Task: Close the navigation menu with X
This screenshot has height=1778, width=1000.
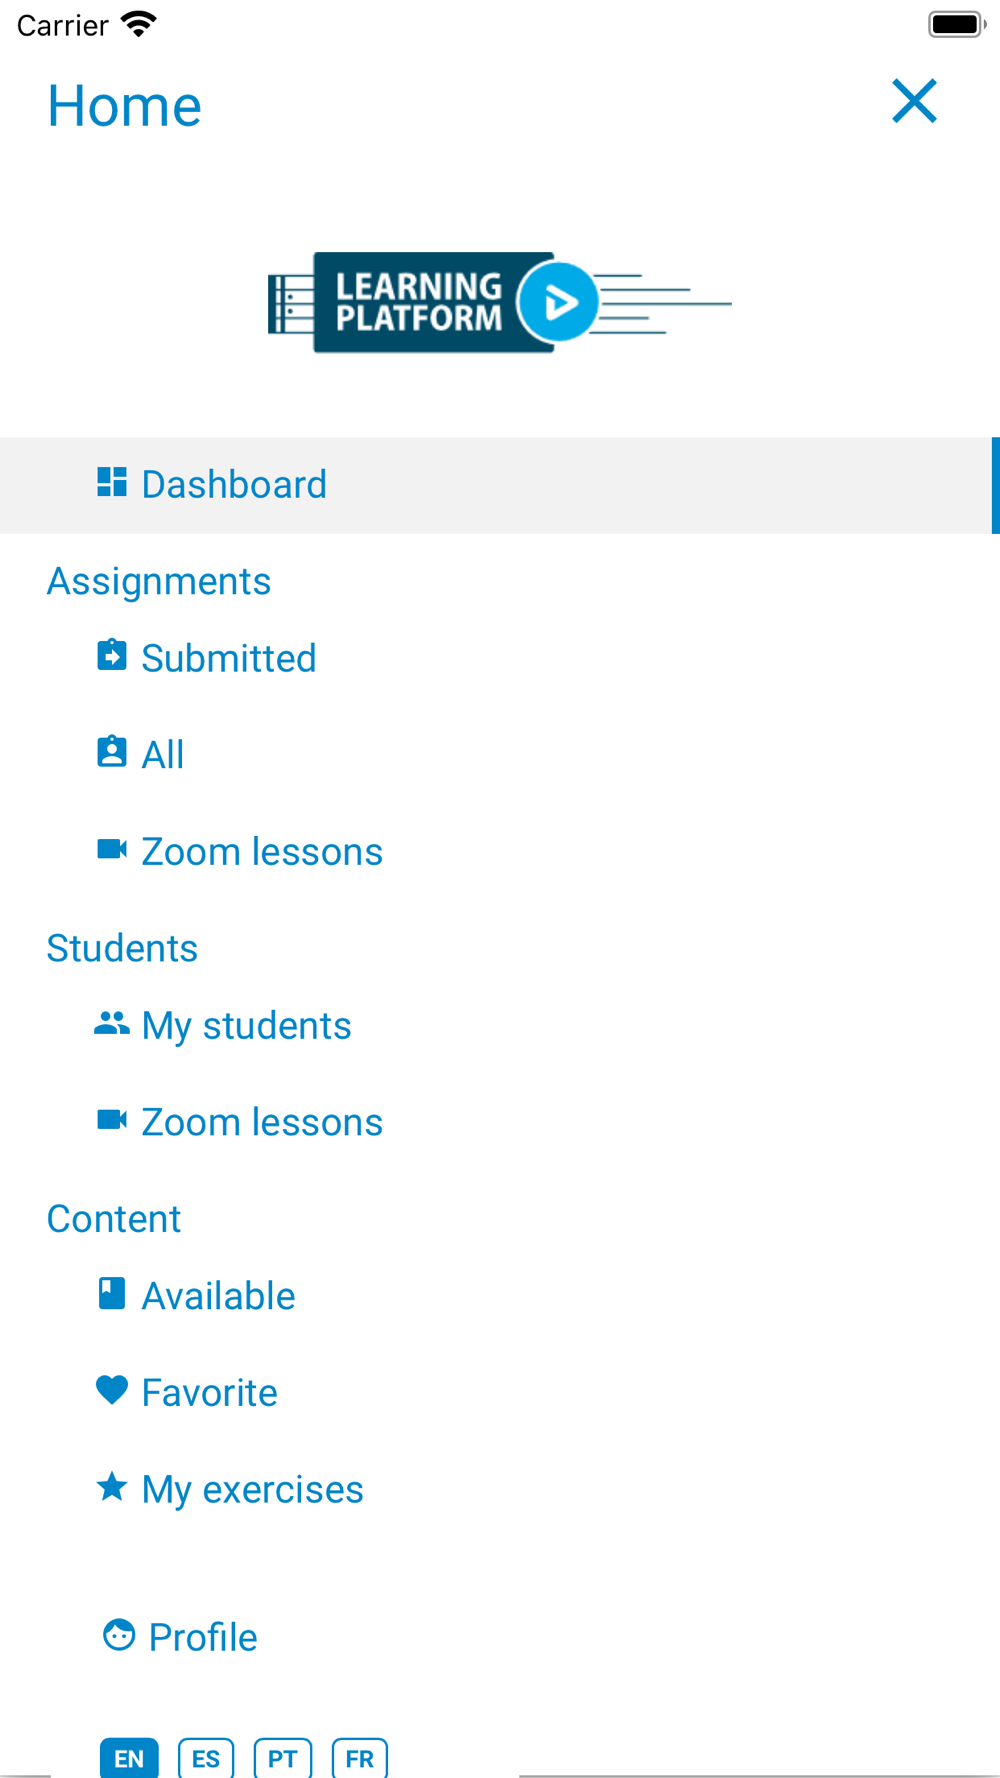Action: pos(914,102)
